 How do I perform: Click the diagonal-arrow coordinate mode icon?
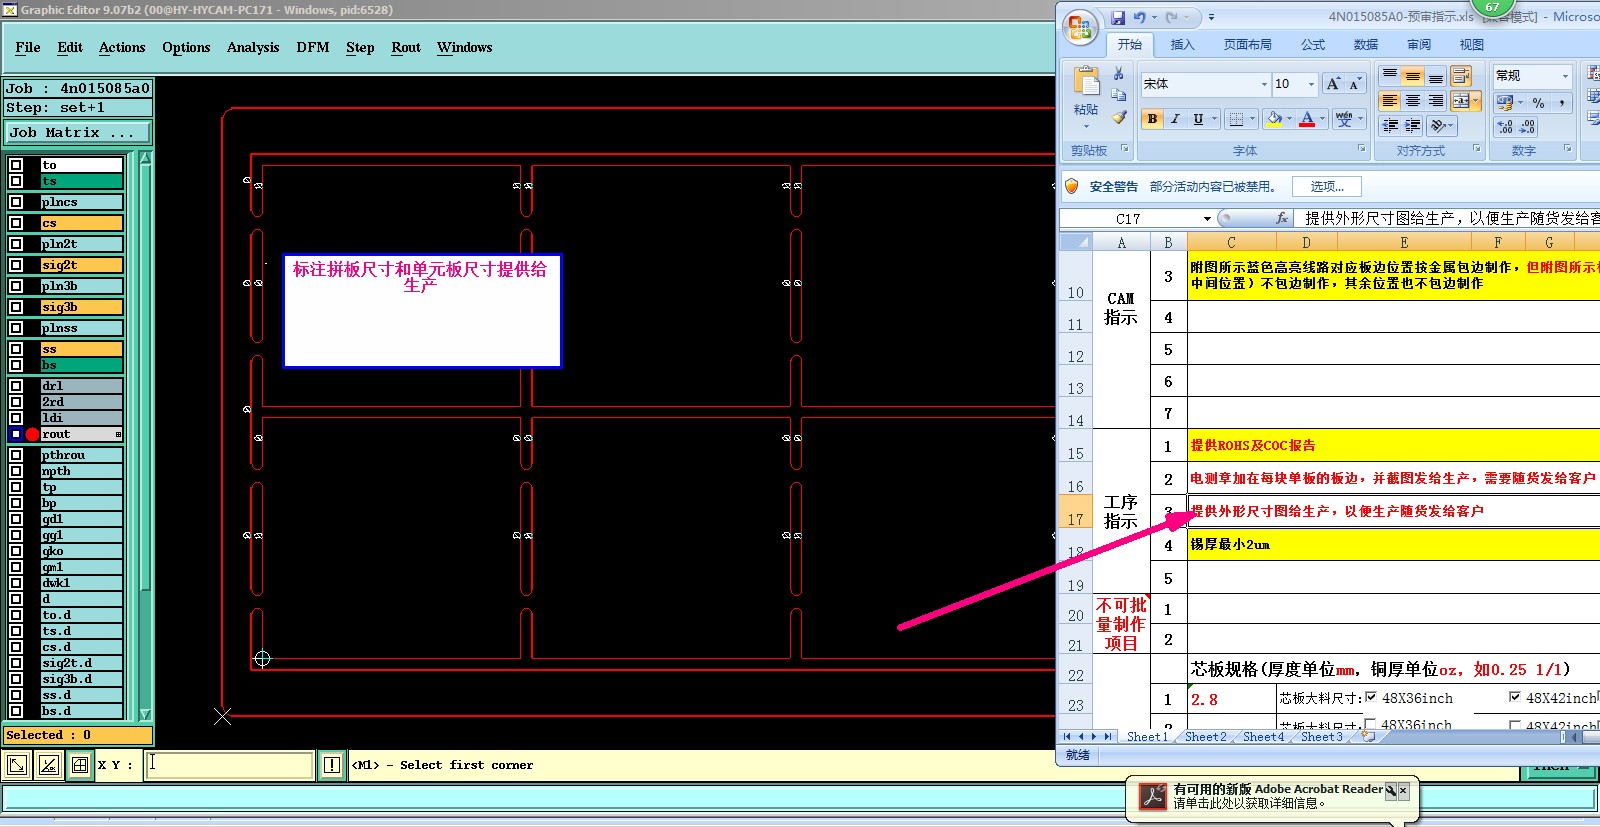point(17,766)
